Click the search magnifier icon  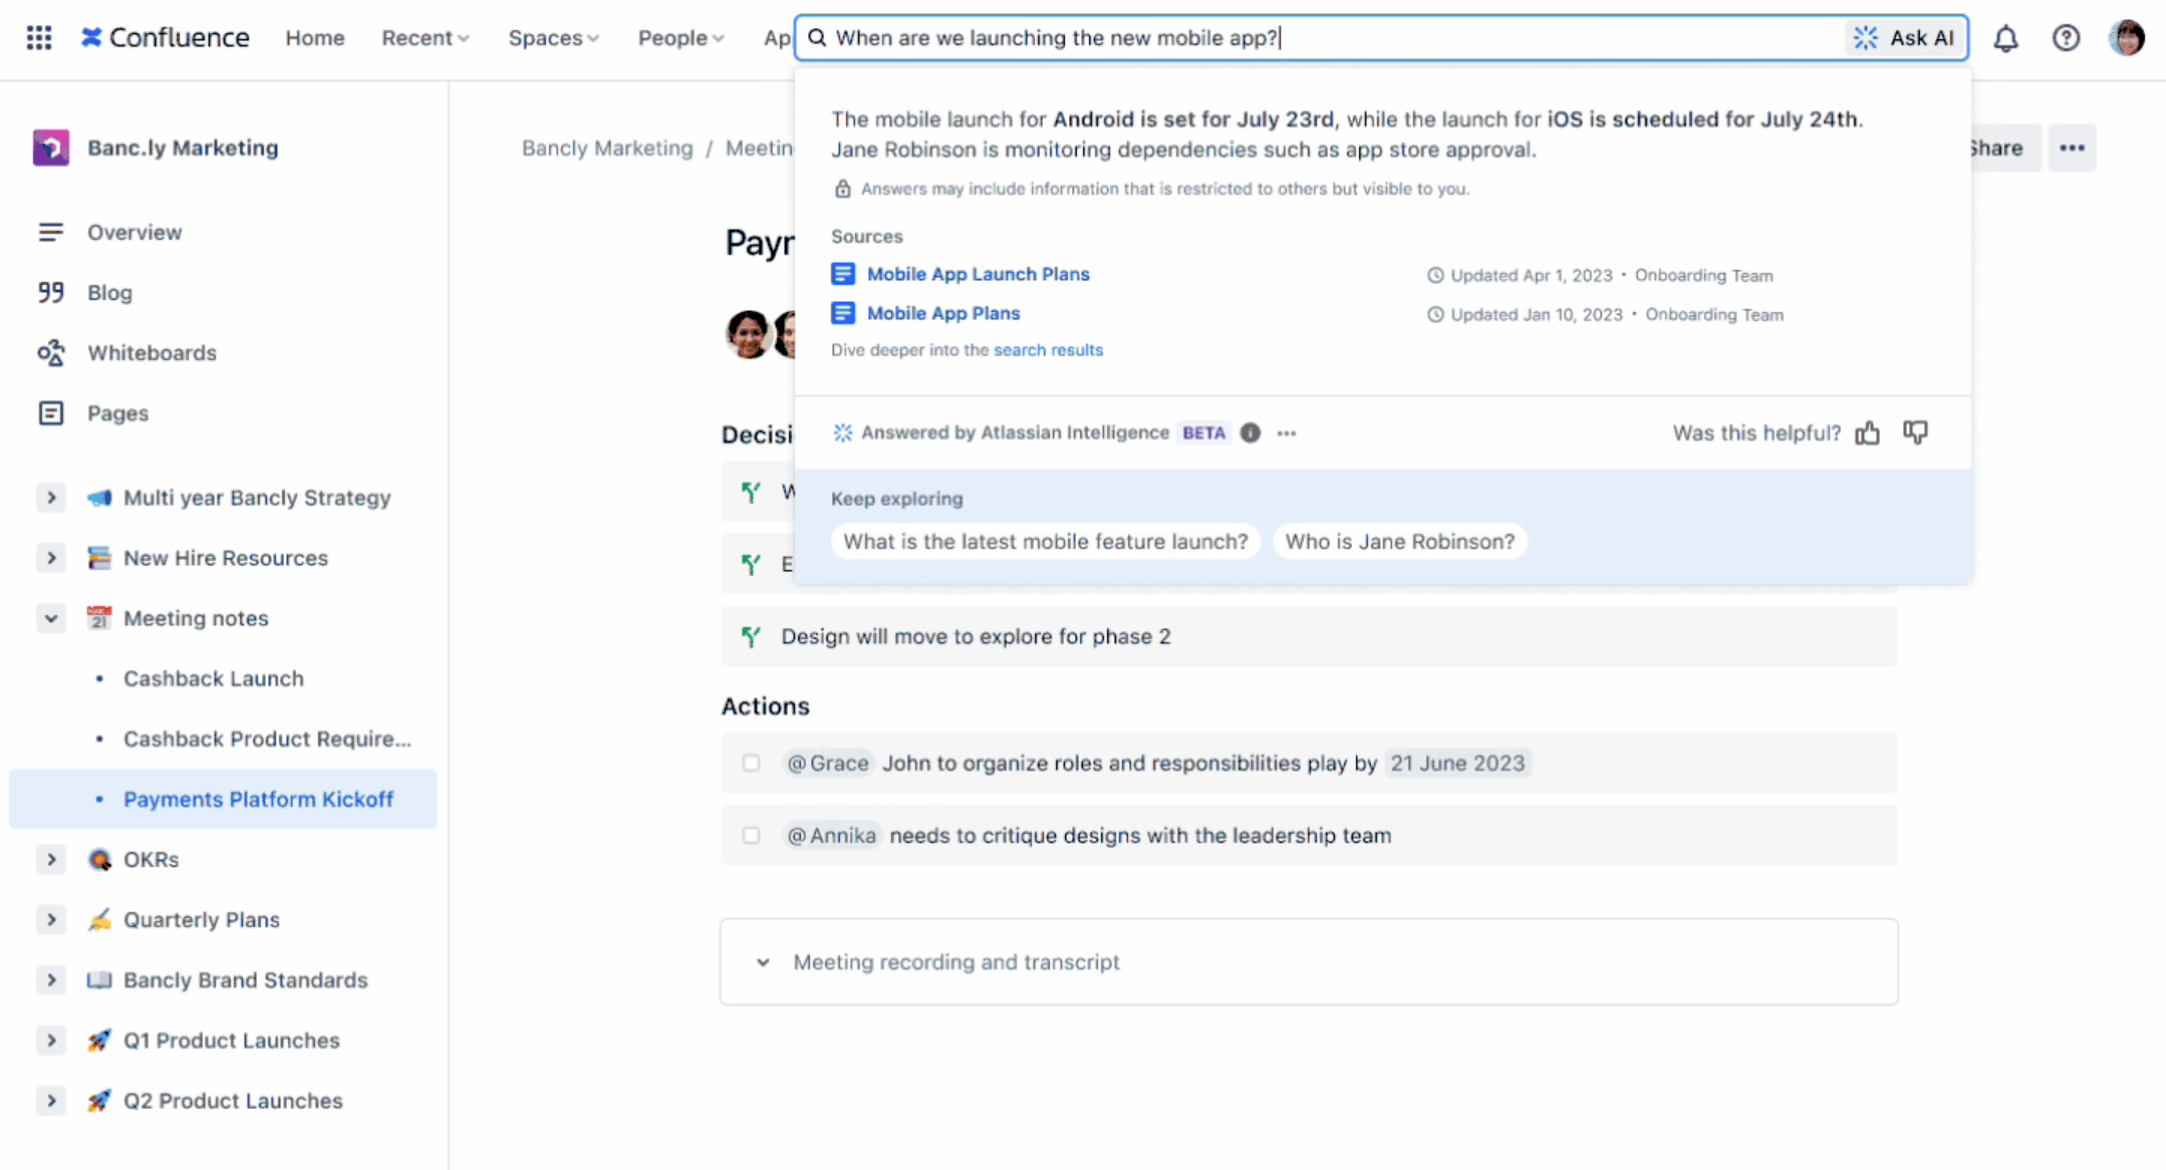(x=817, y=38)
